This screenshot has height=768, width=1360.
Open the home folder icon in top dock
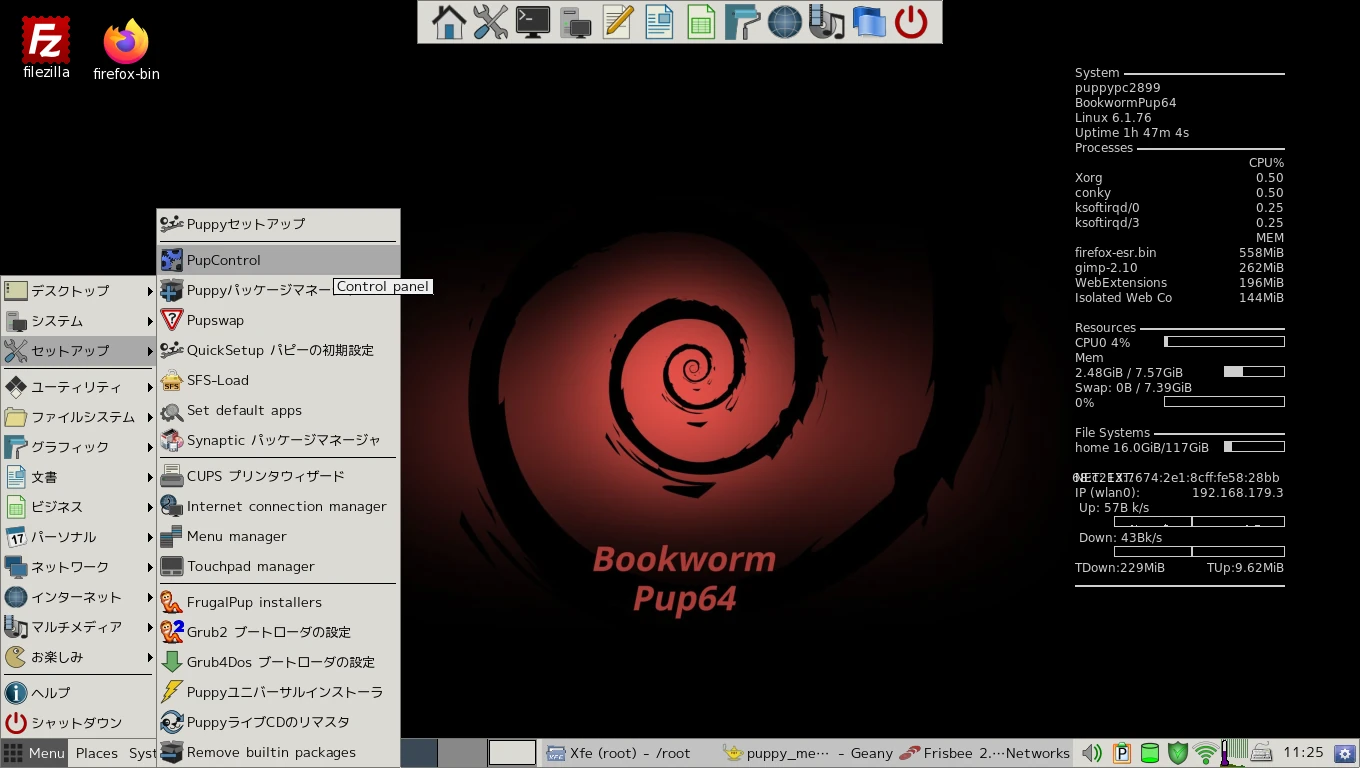(x=449, y=22)
